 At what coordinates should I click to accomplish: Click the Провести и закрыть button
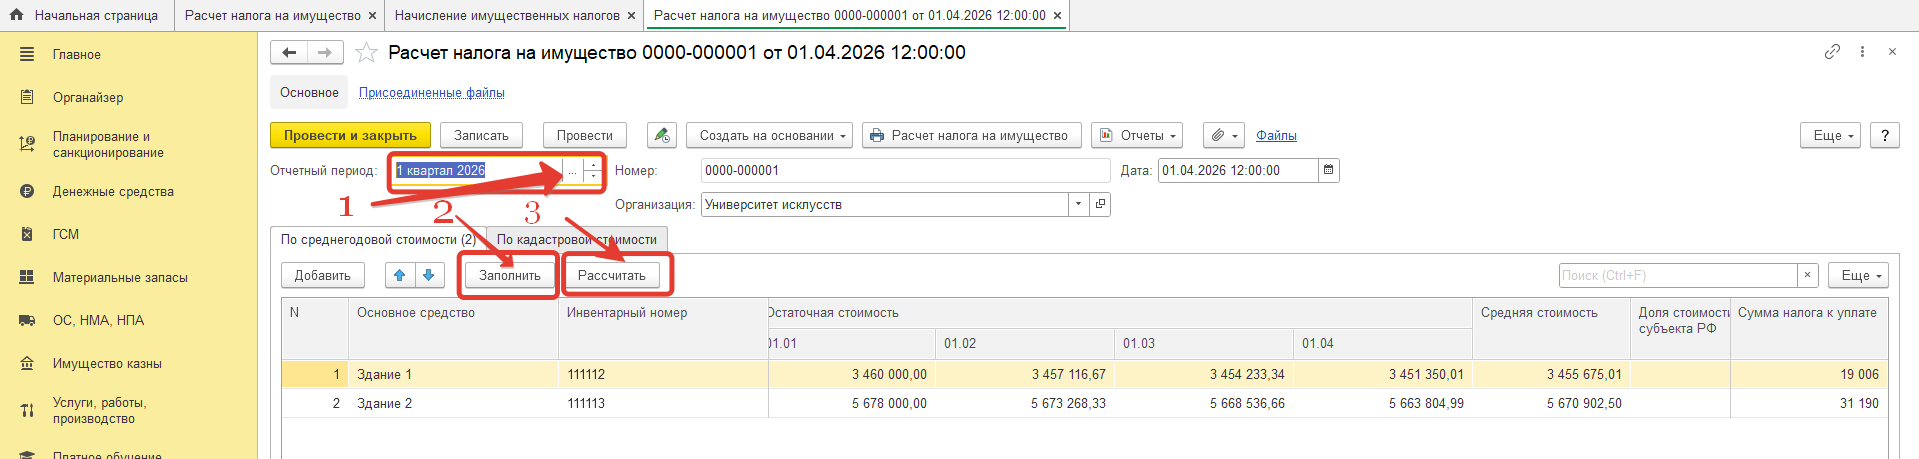[350, 135]
